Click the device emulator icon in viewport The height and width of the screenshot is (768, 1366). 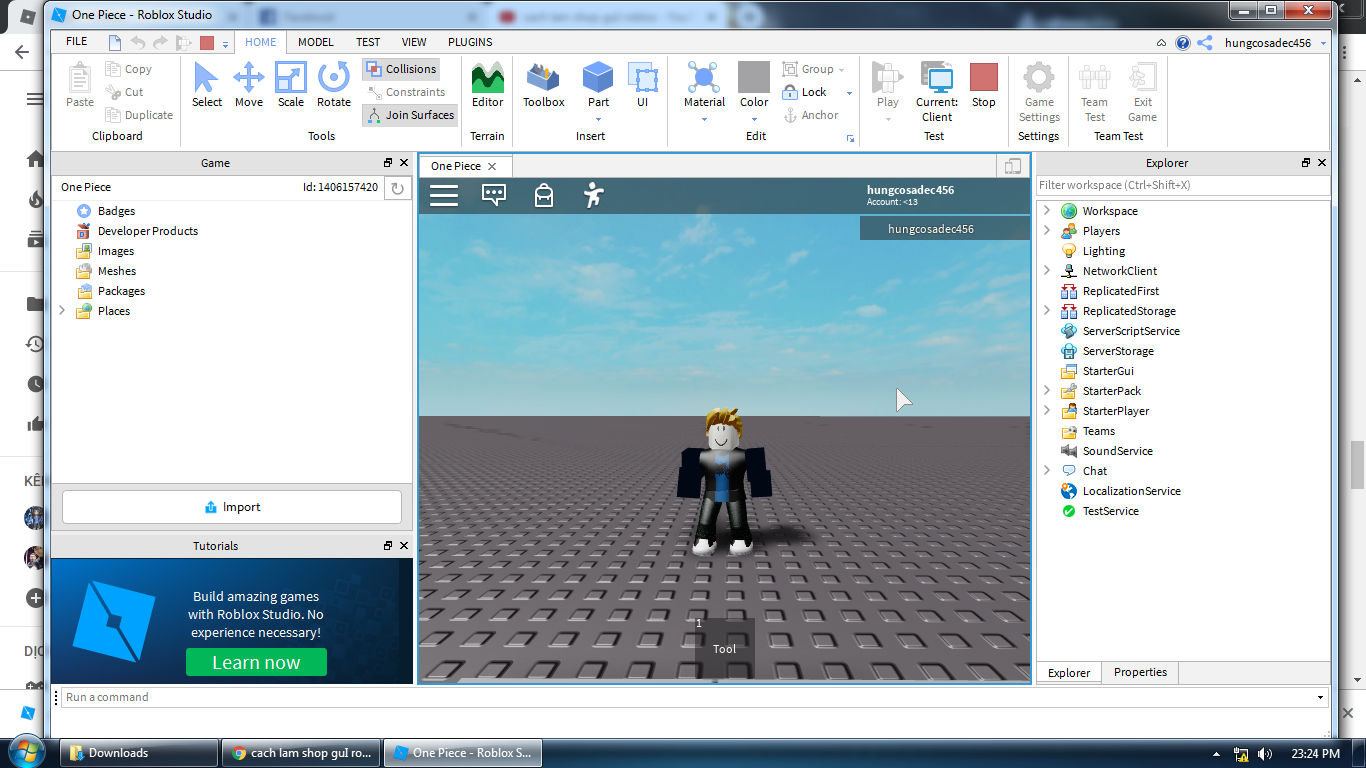coord(1013,166)
